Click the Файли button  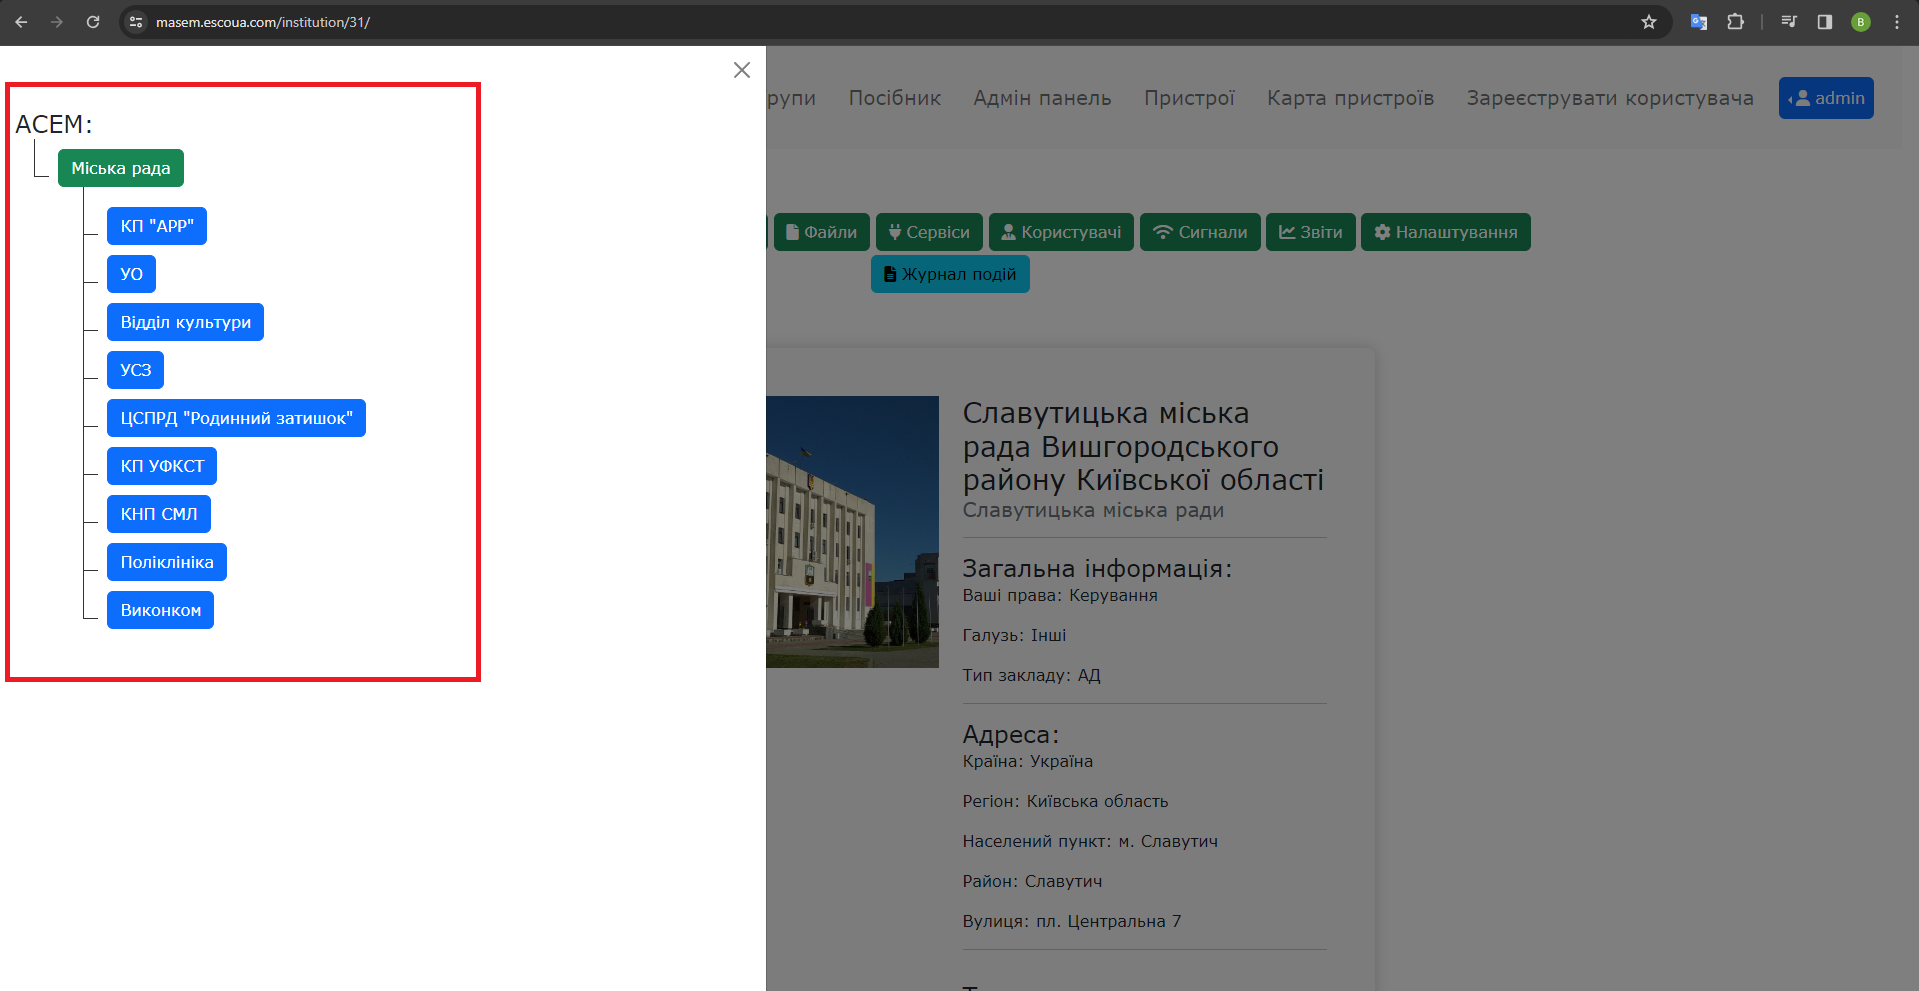821,232
